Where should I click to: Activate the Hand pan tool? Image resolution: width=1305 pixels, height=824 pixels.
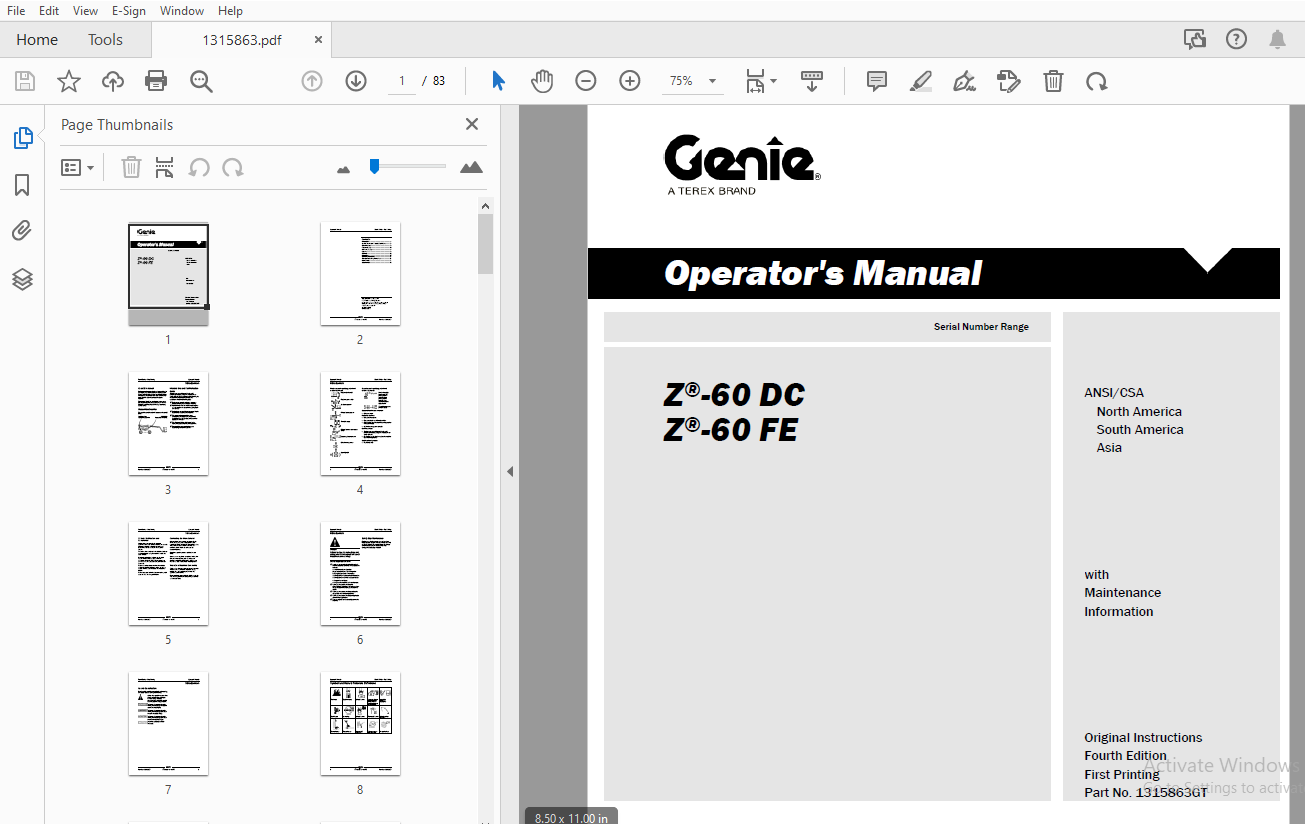tap(542, 81)
